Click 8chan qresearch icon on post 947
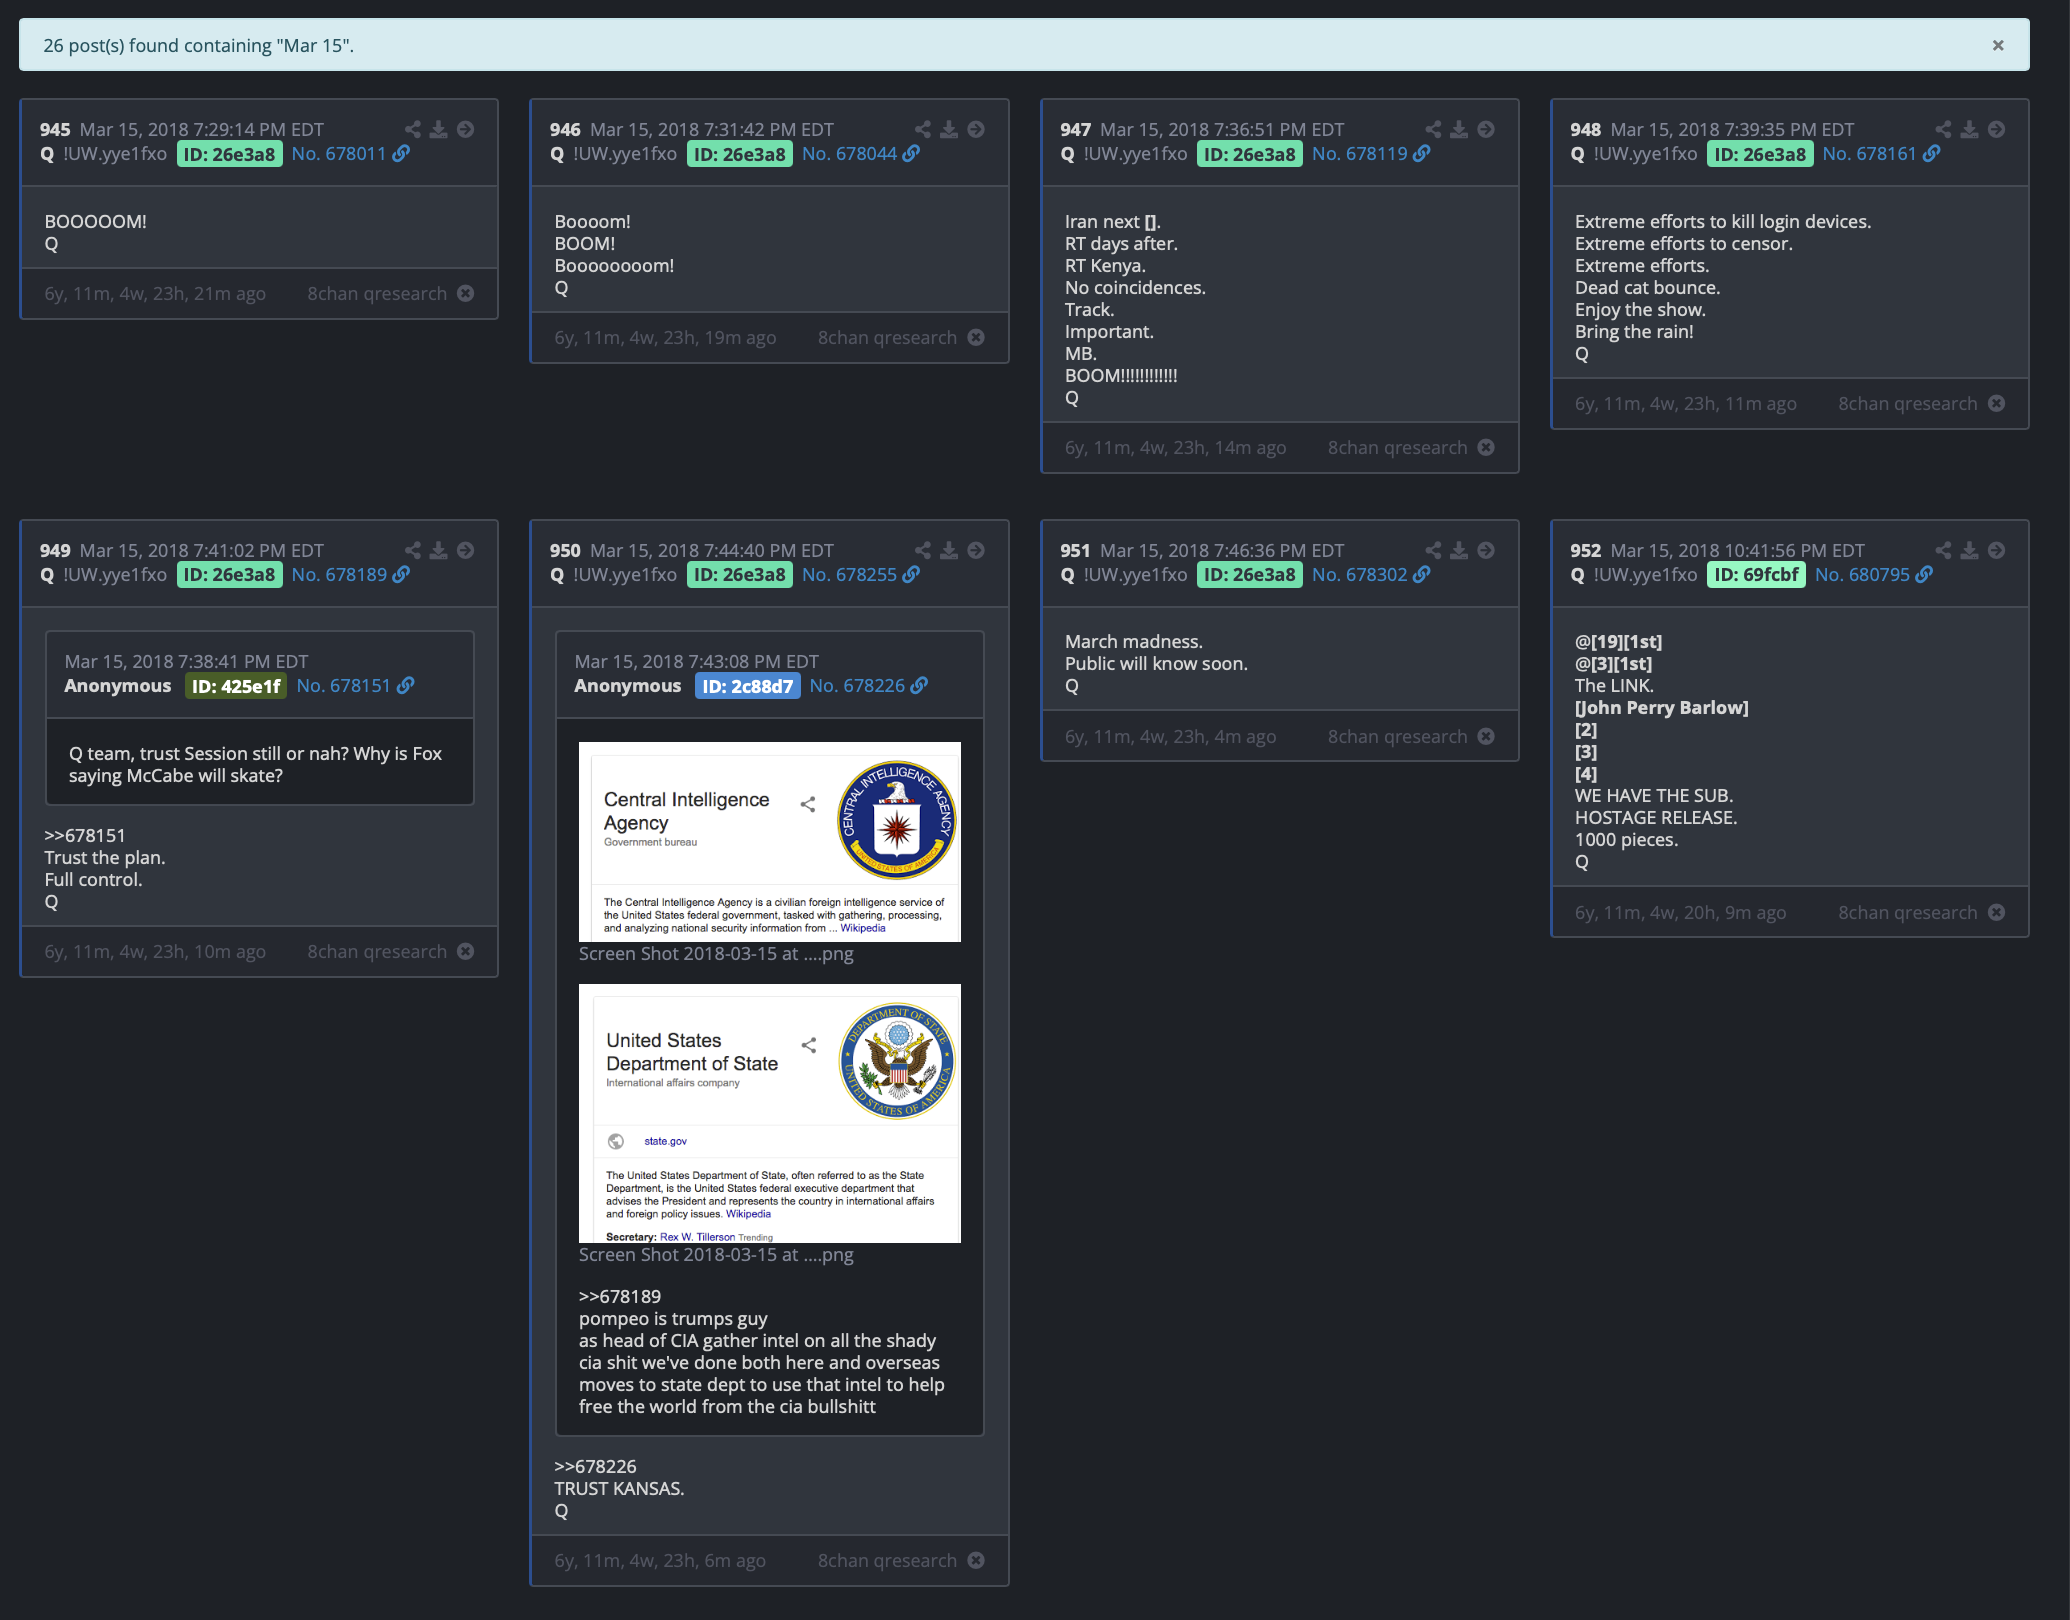Image resolution: width=2070 pixels, height=1620 pixels. tap(1486, 447)
